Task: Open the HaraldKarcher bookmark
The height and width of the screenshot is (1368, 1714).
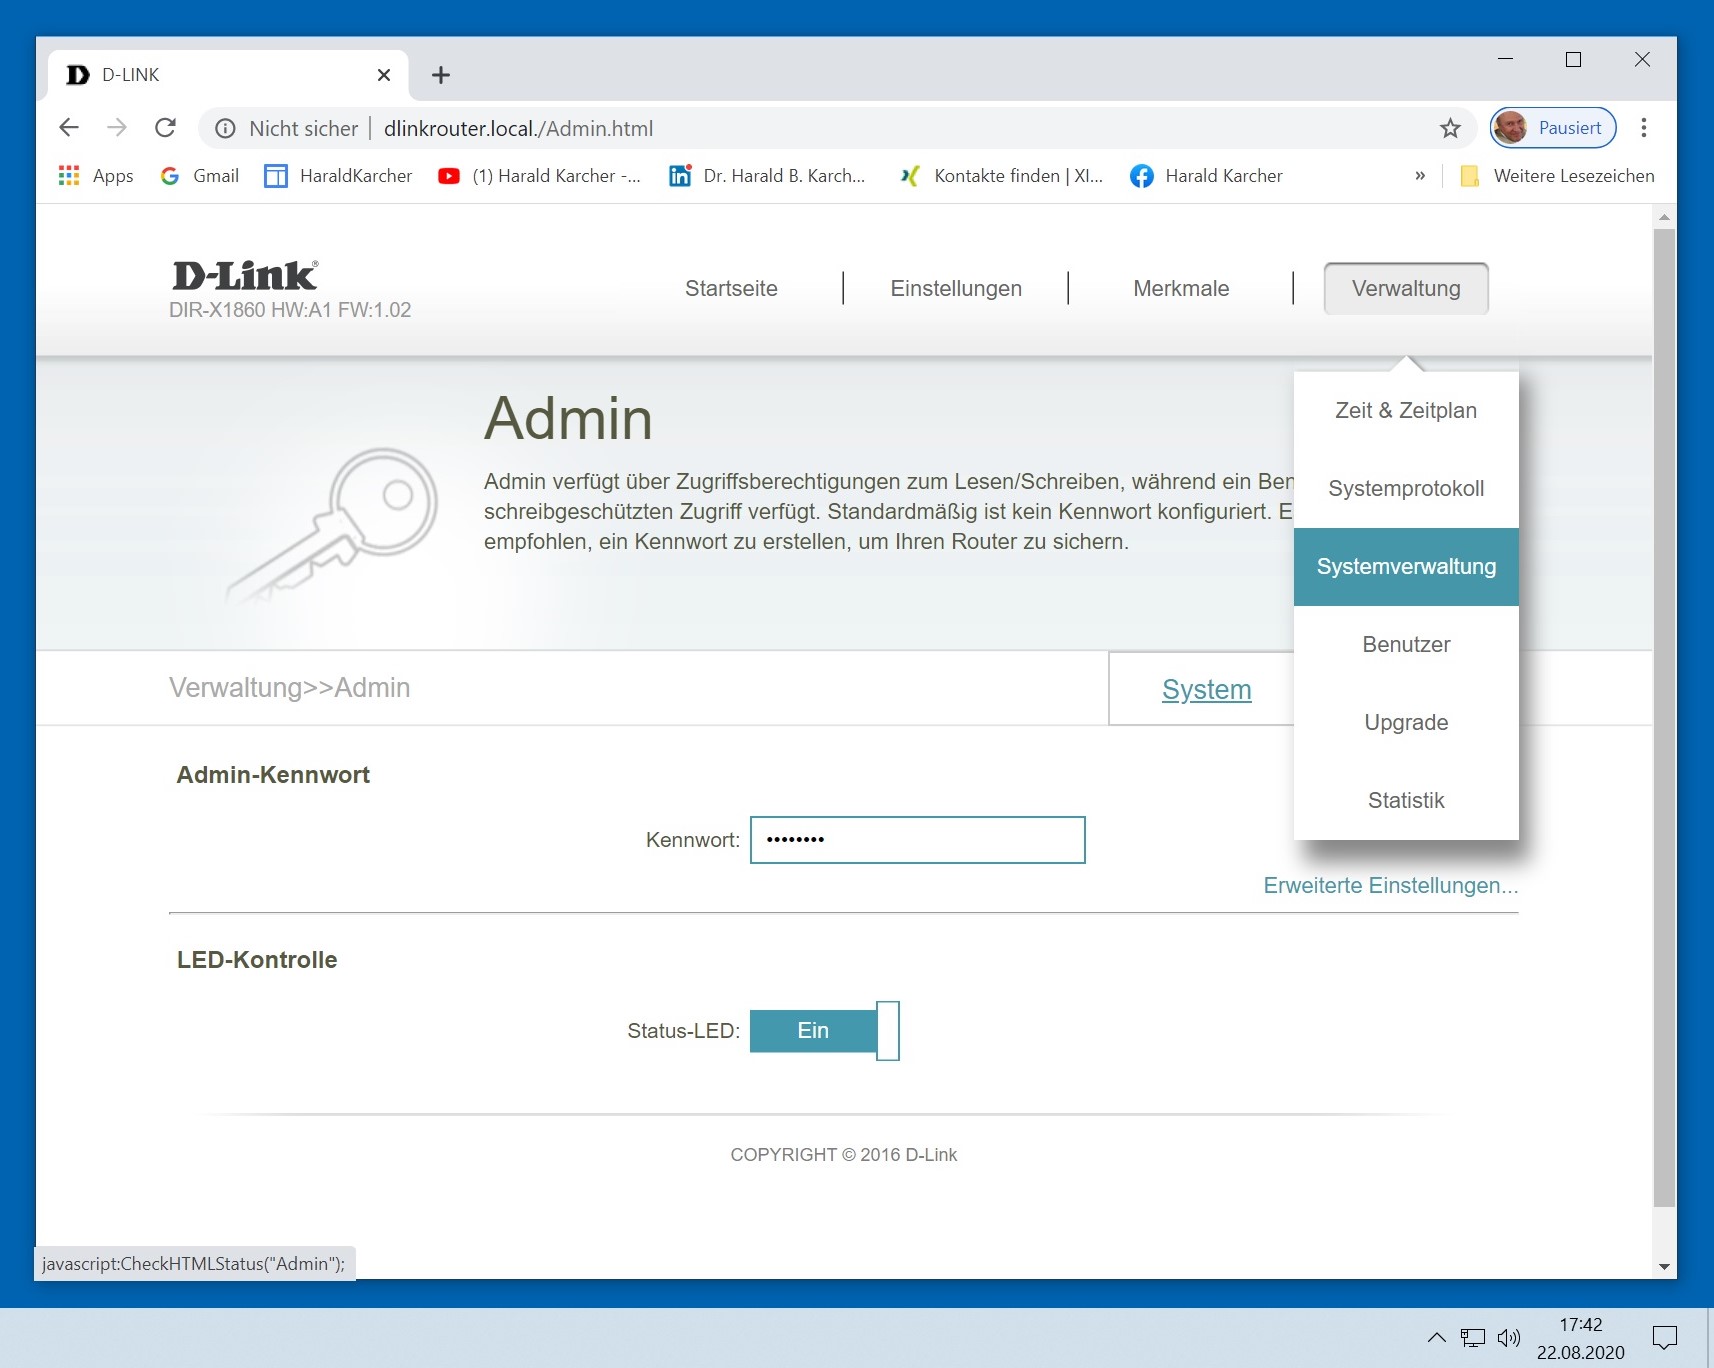Action: 338,176
